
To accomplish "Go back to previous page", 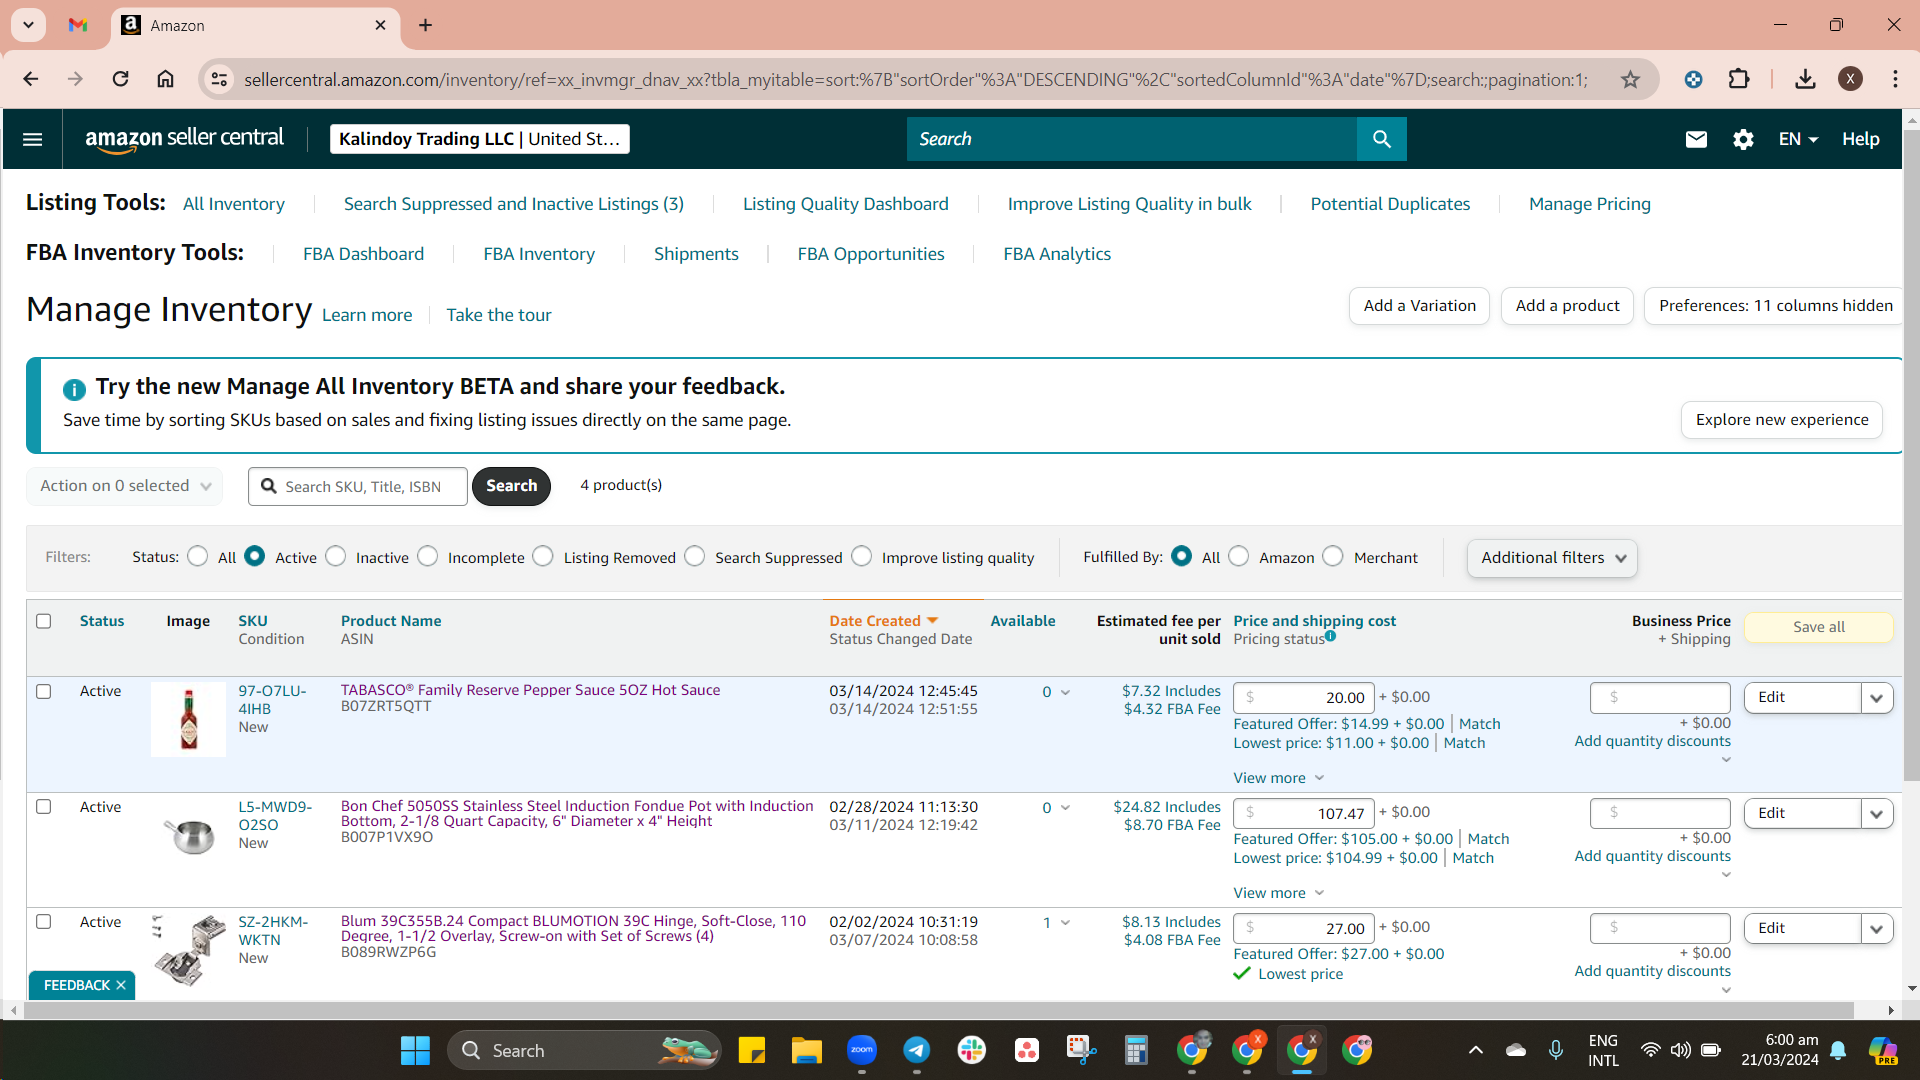I will click(31, 79).
